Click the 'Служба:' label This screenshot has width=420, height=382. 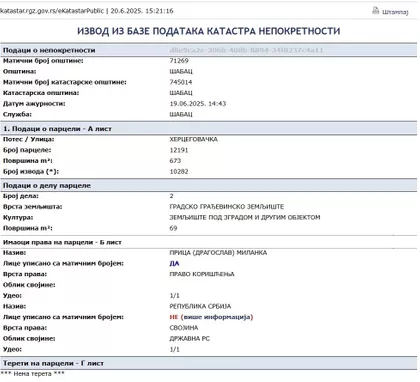(17, 114)
